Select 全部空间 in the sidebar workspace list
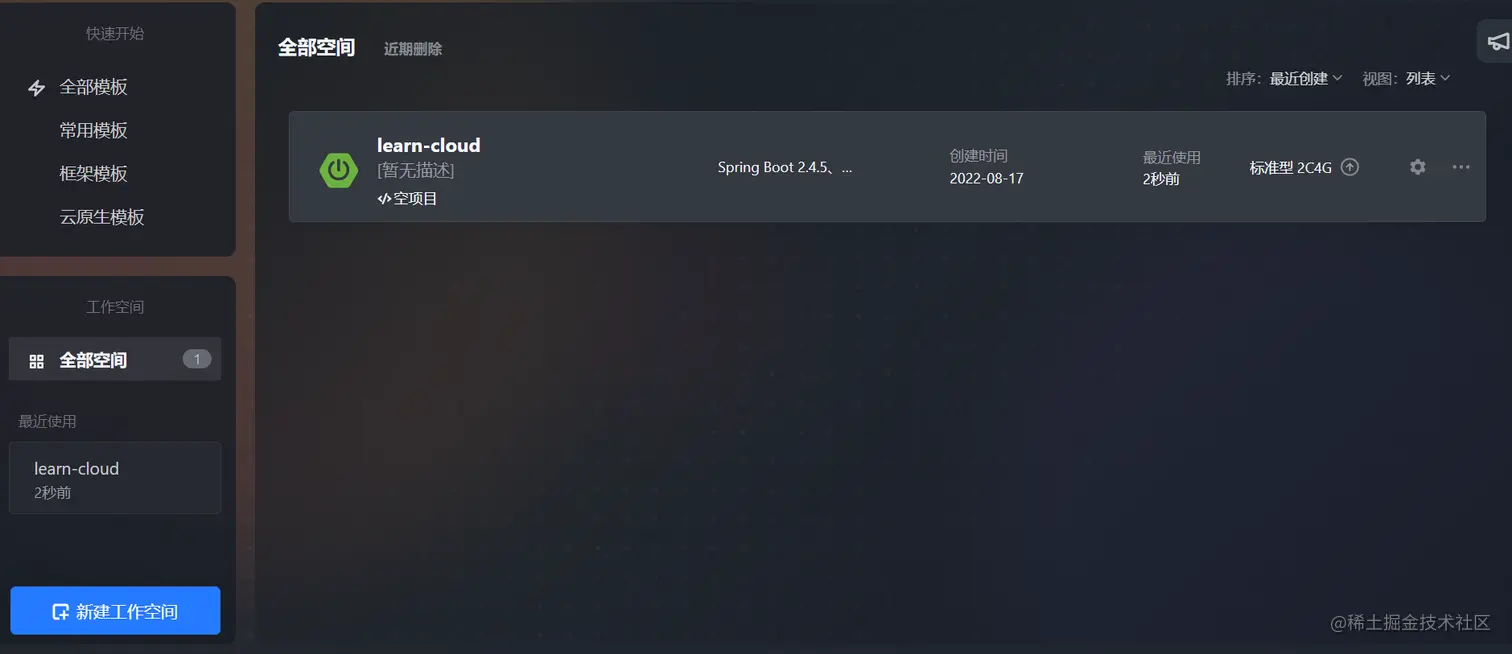Screen dimensions: 1512x654 115,360
